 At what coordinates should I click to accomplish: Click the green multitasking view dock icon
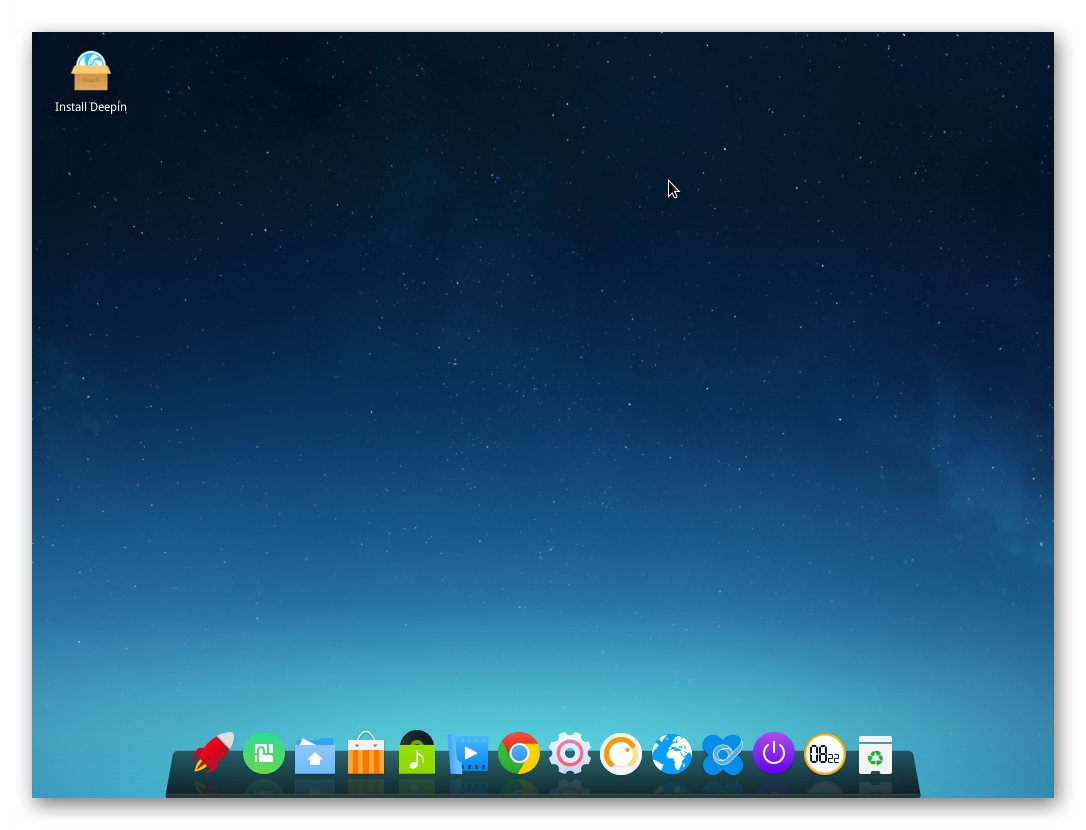point(264,753)
